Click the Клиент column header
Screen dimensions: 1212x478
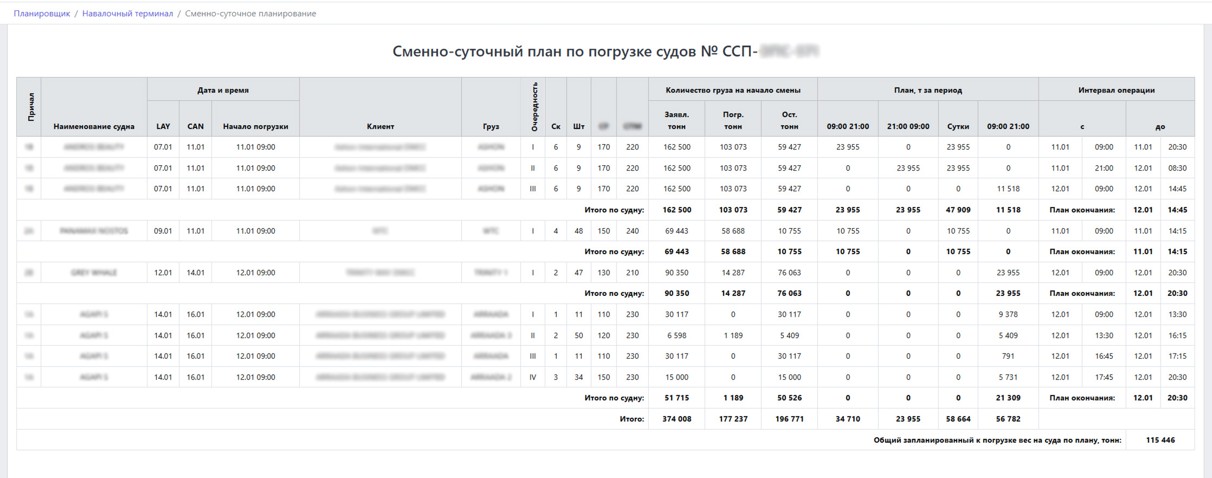click(x=380, y=127)
